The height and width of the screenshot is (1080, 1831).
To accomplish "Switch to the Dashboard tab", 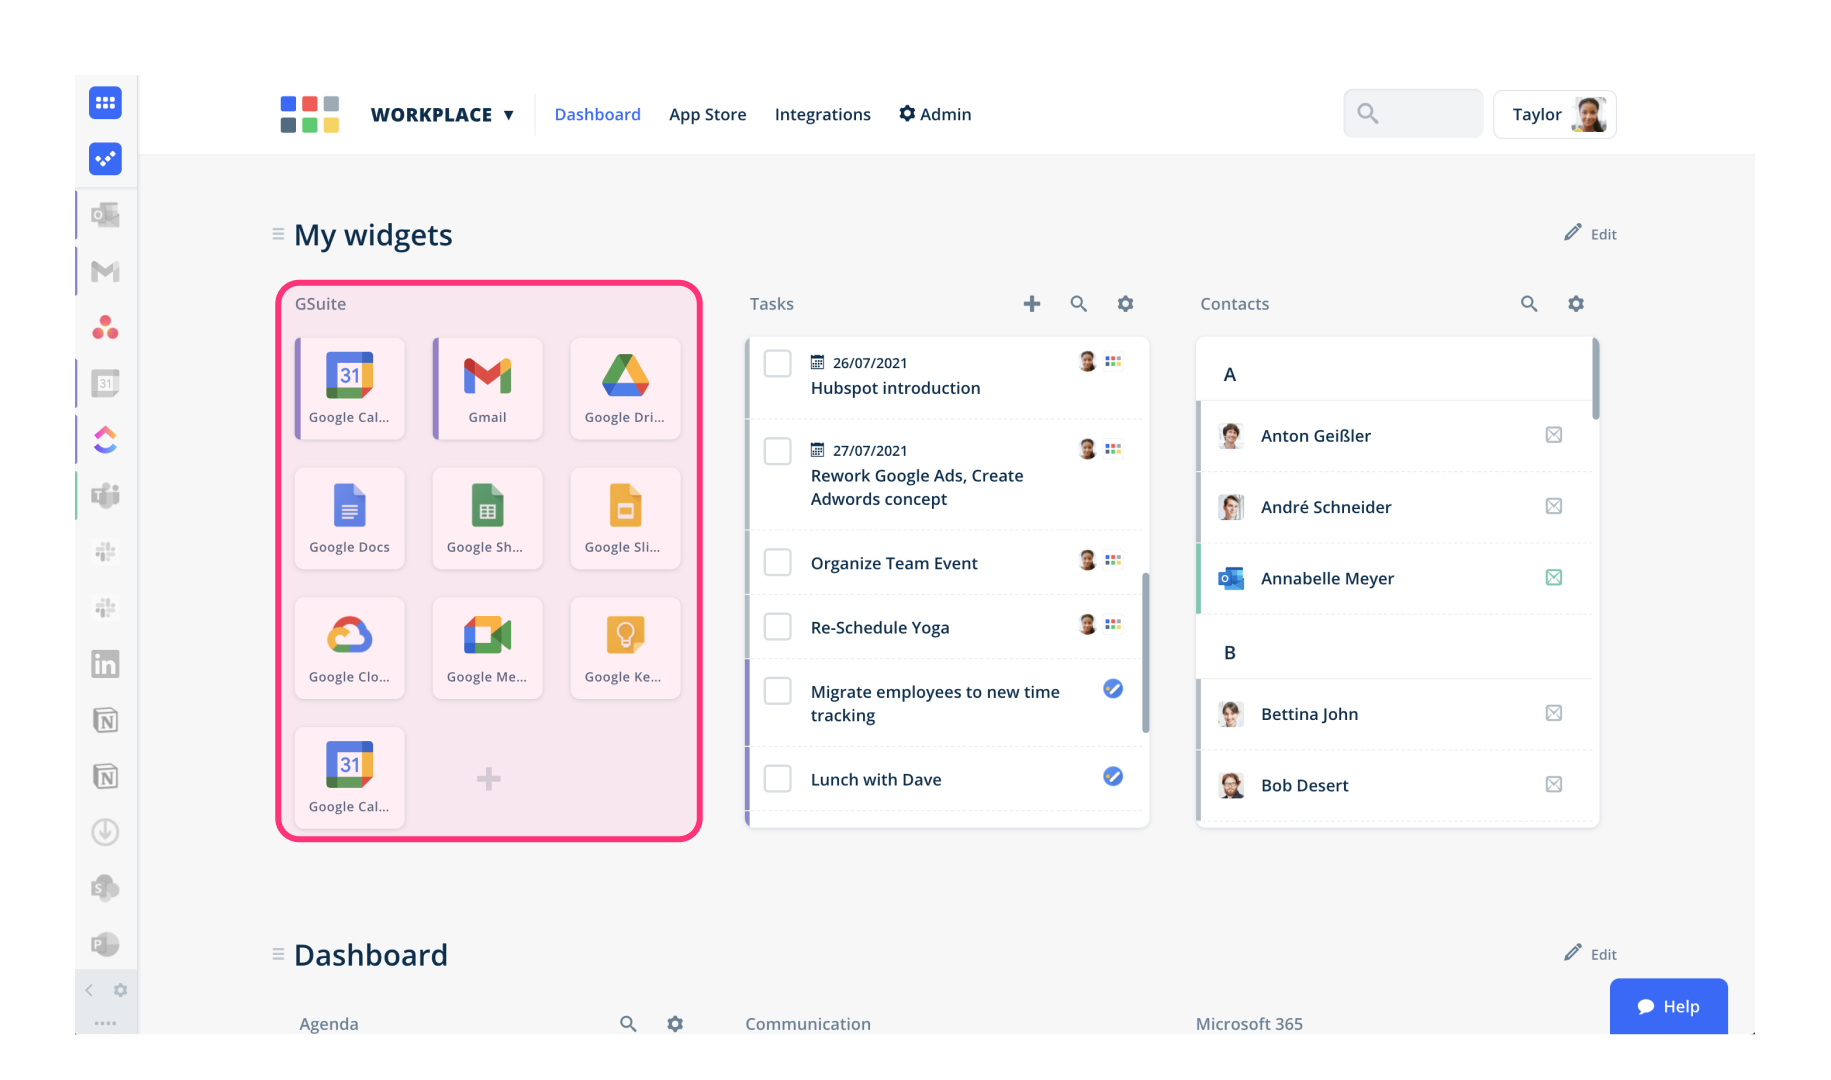I will (x=597, y=114).
